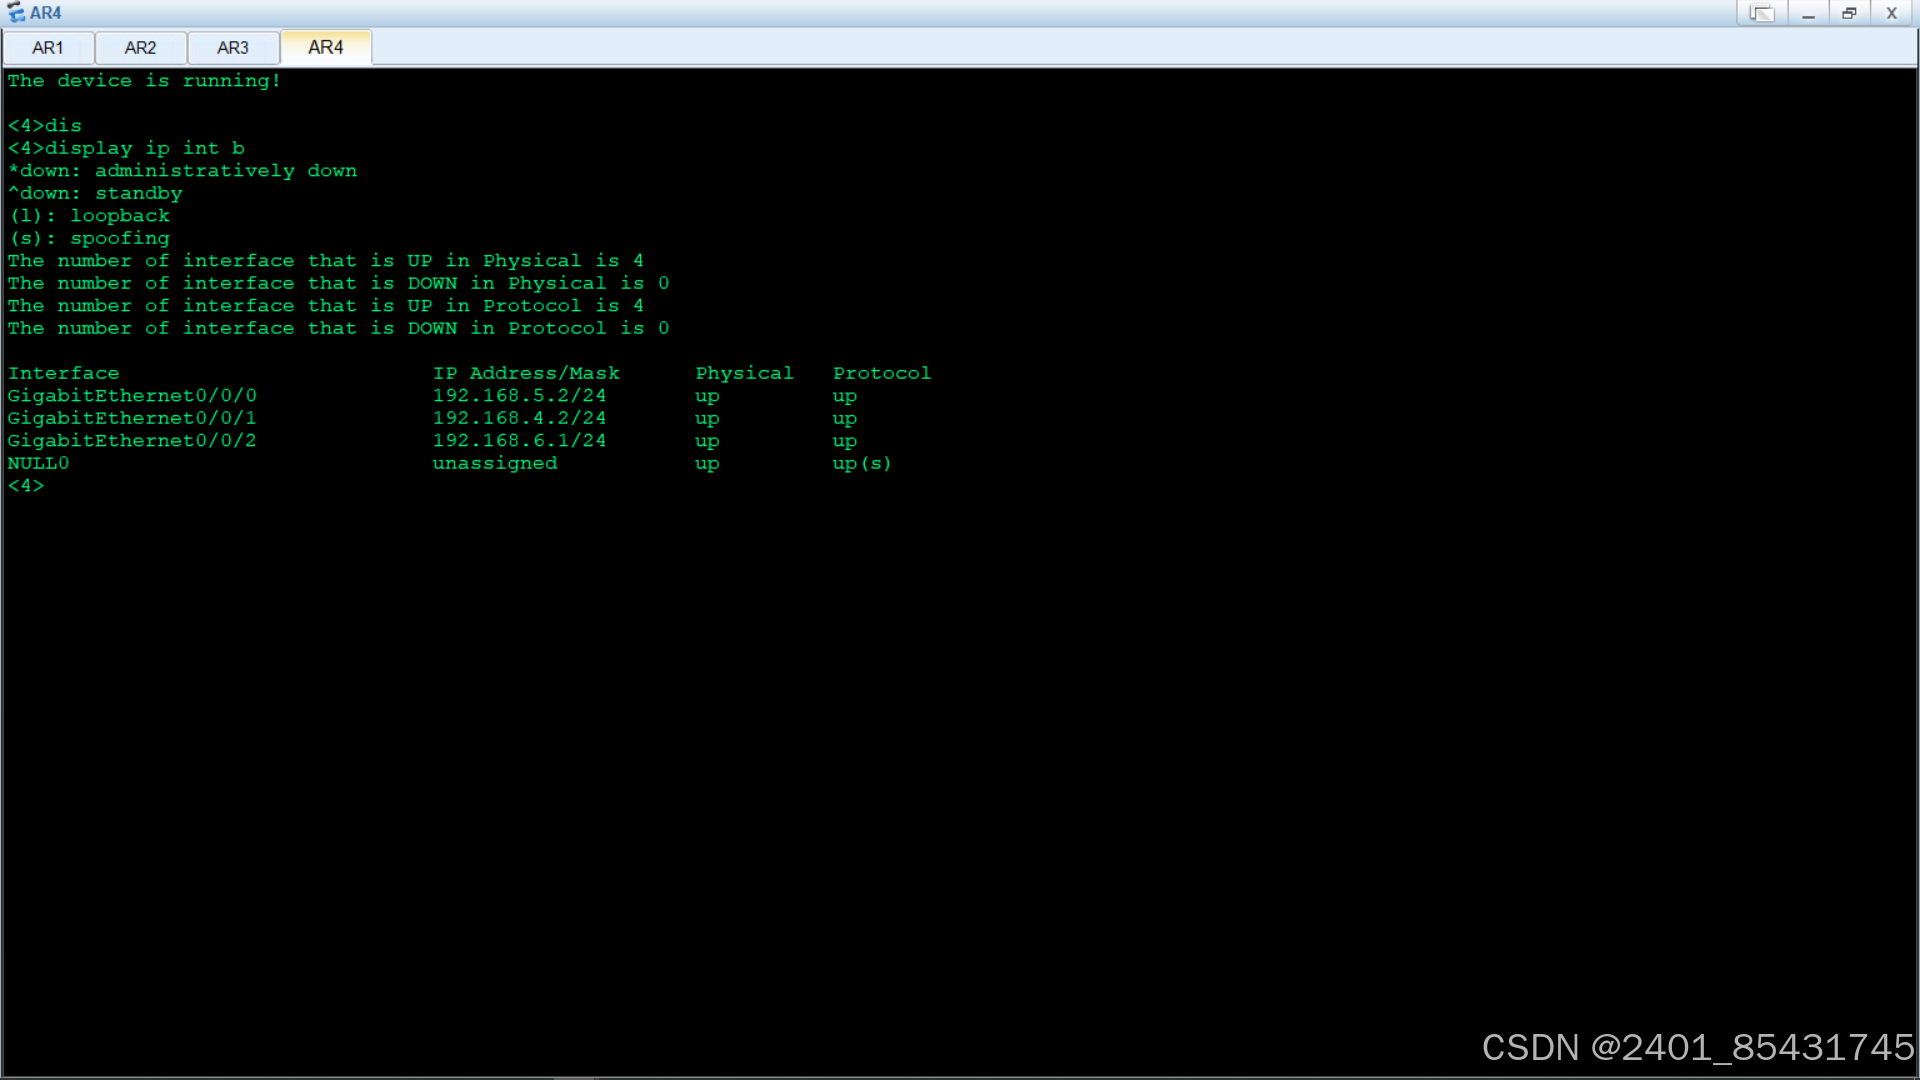Image resolution: width=1920 pixels, height=1080 pixels.
Task: Click the <4> command prompt line at the bottom
Action: (26, 486)
